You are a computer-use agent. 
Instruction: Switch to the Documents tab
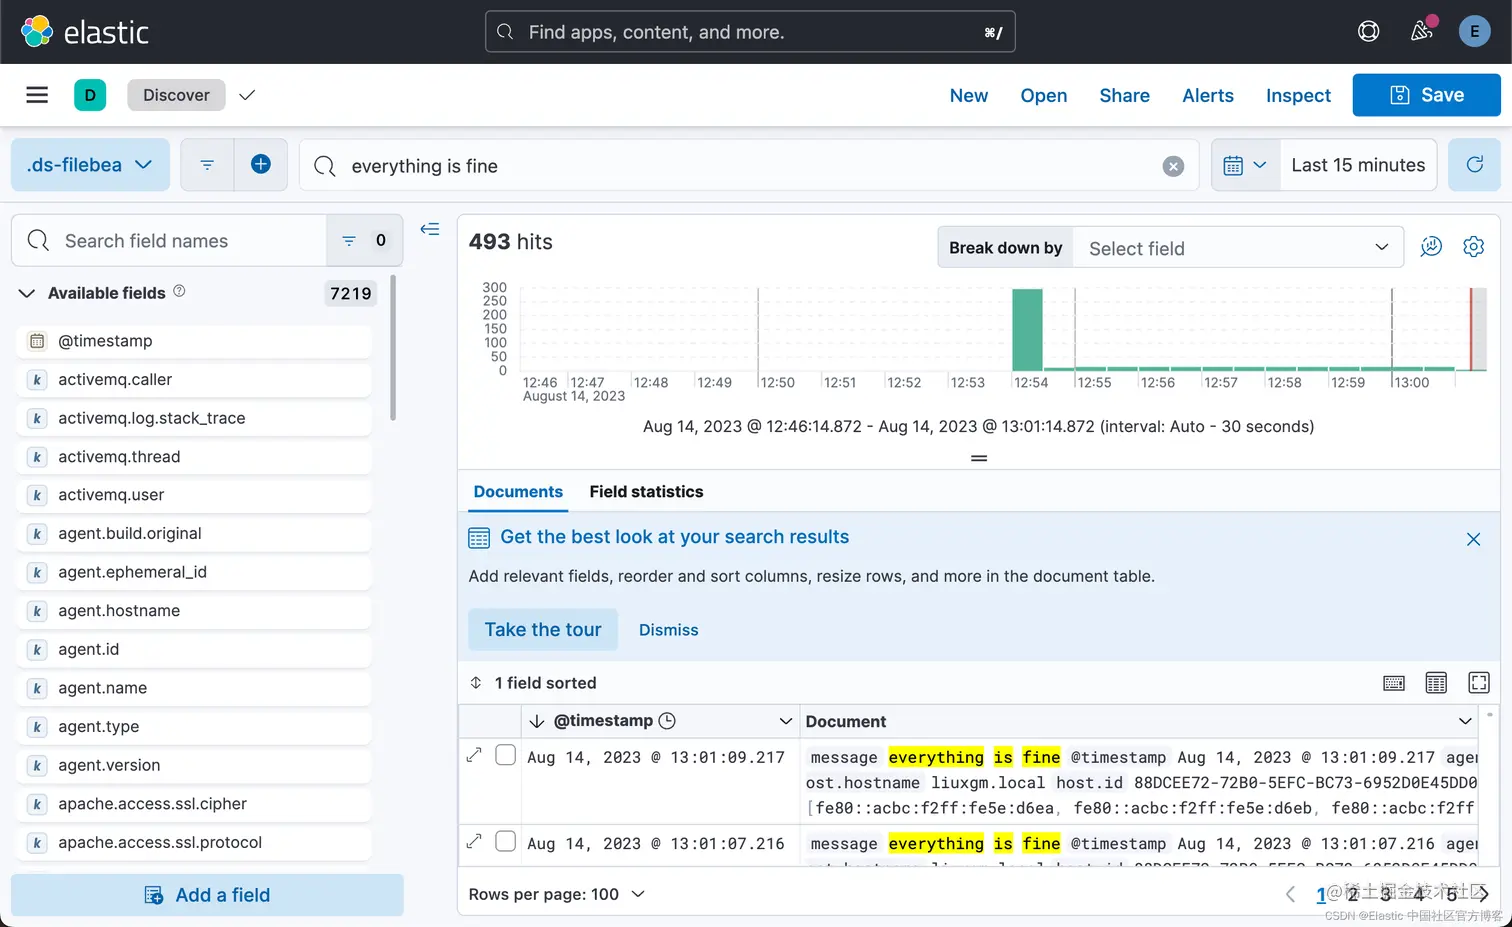click(x=518, y=491)
